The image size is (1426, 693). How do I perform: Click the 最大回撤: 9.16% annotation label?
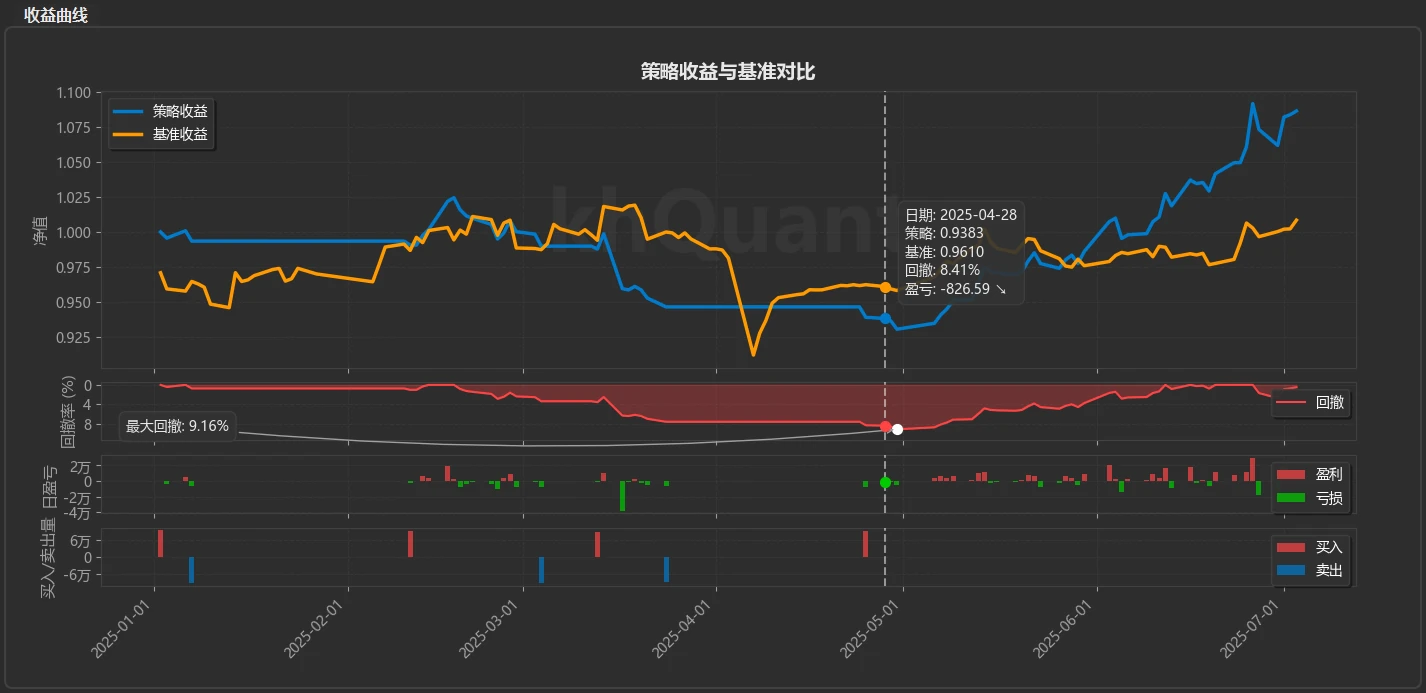[177, 426]
